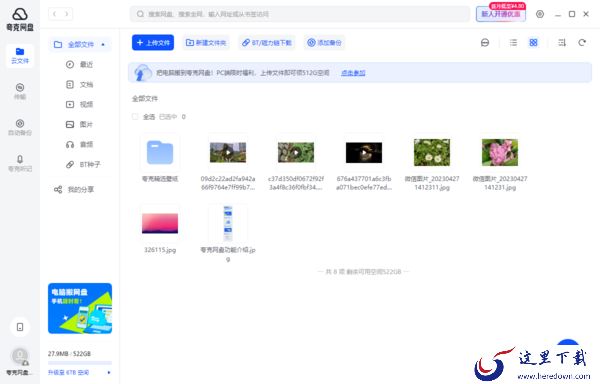The height and width of the screenshot is (384, 600).
Task: Open the 传输 transfer section in sidebar
Action: click(x=20, y=91)
